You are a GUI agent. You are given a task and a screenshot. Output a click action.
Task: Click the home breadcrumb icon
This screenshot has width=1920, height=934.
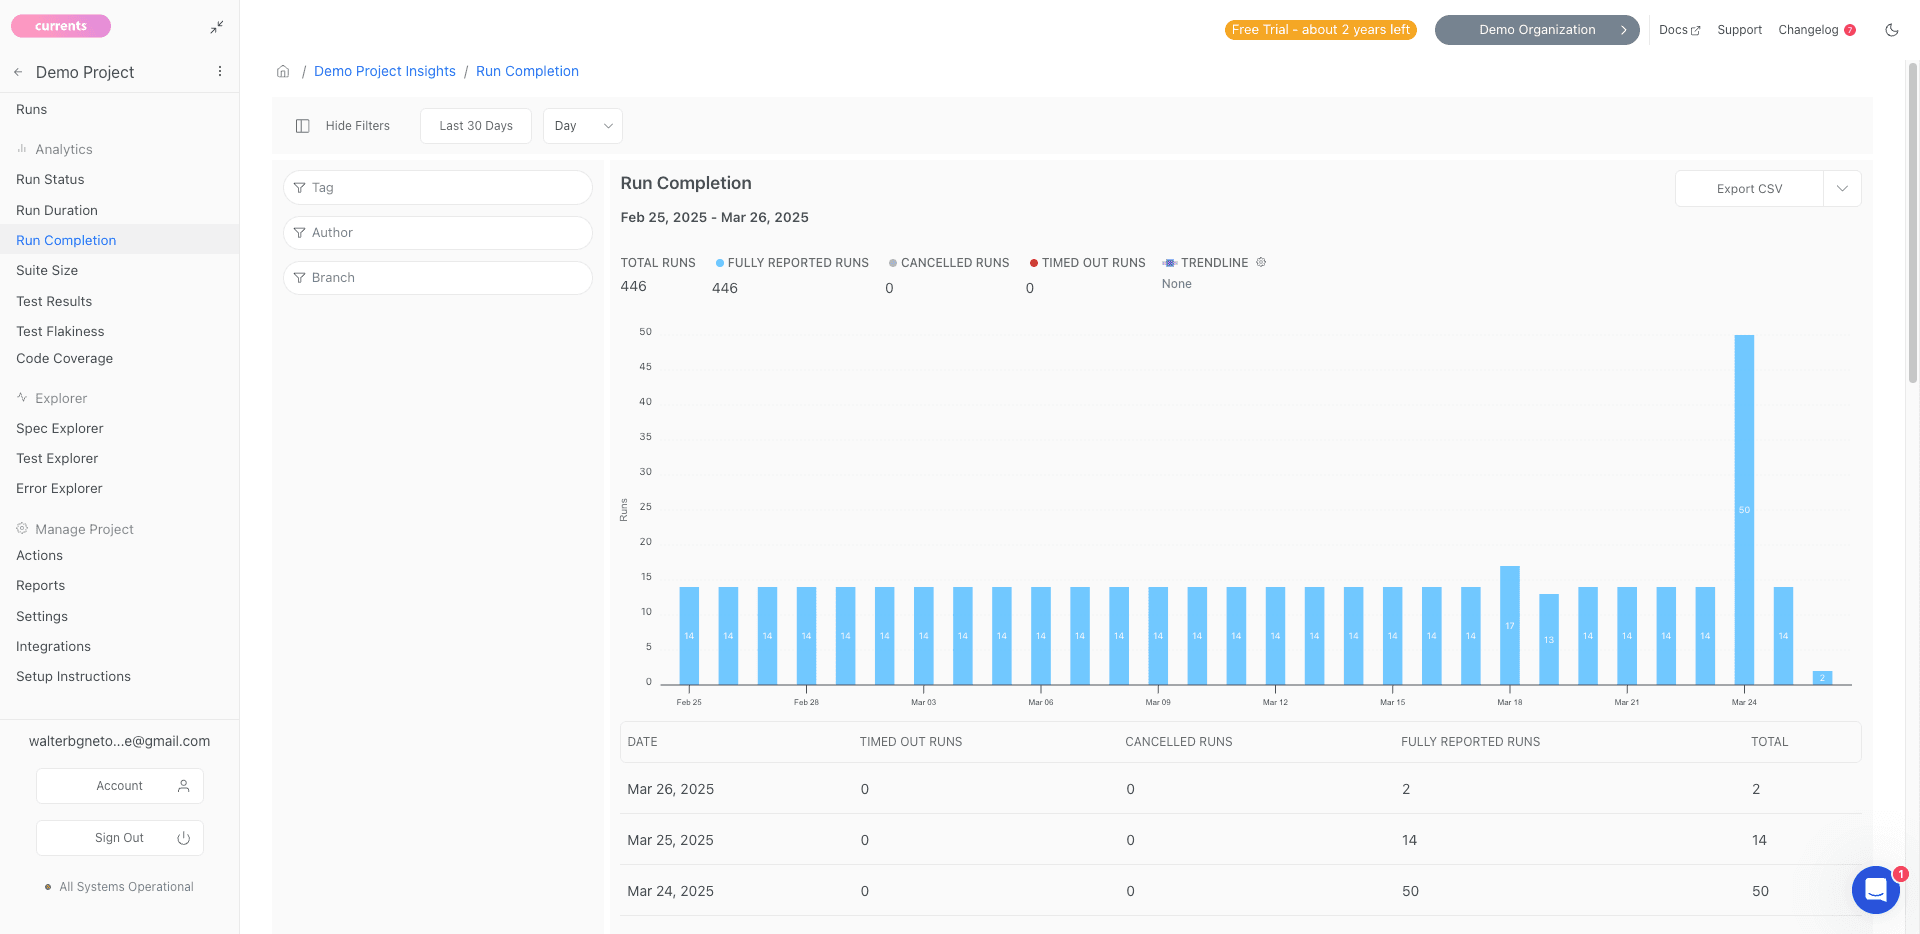[x=283, y=71]
